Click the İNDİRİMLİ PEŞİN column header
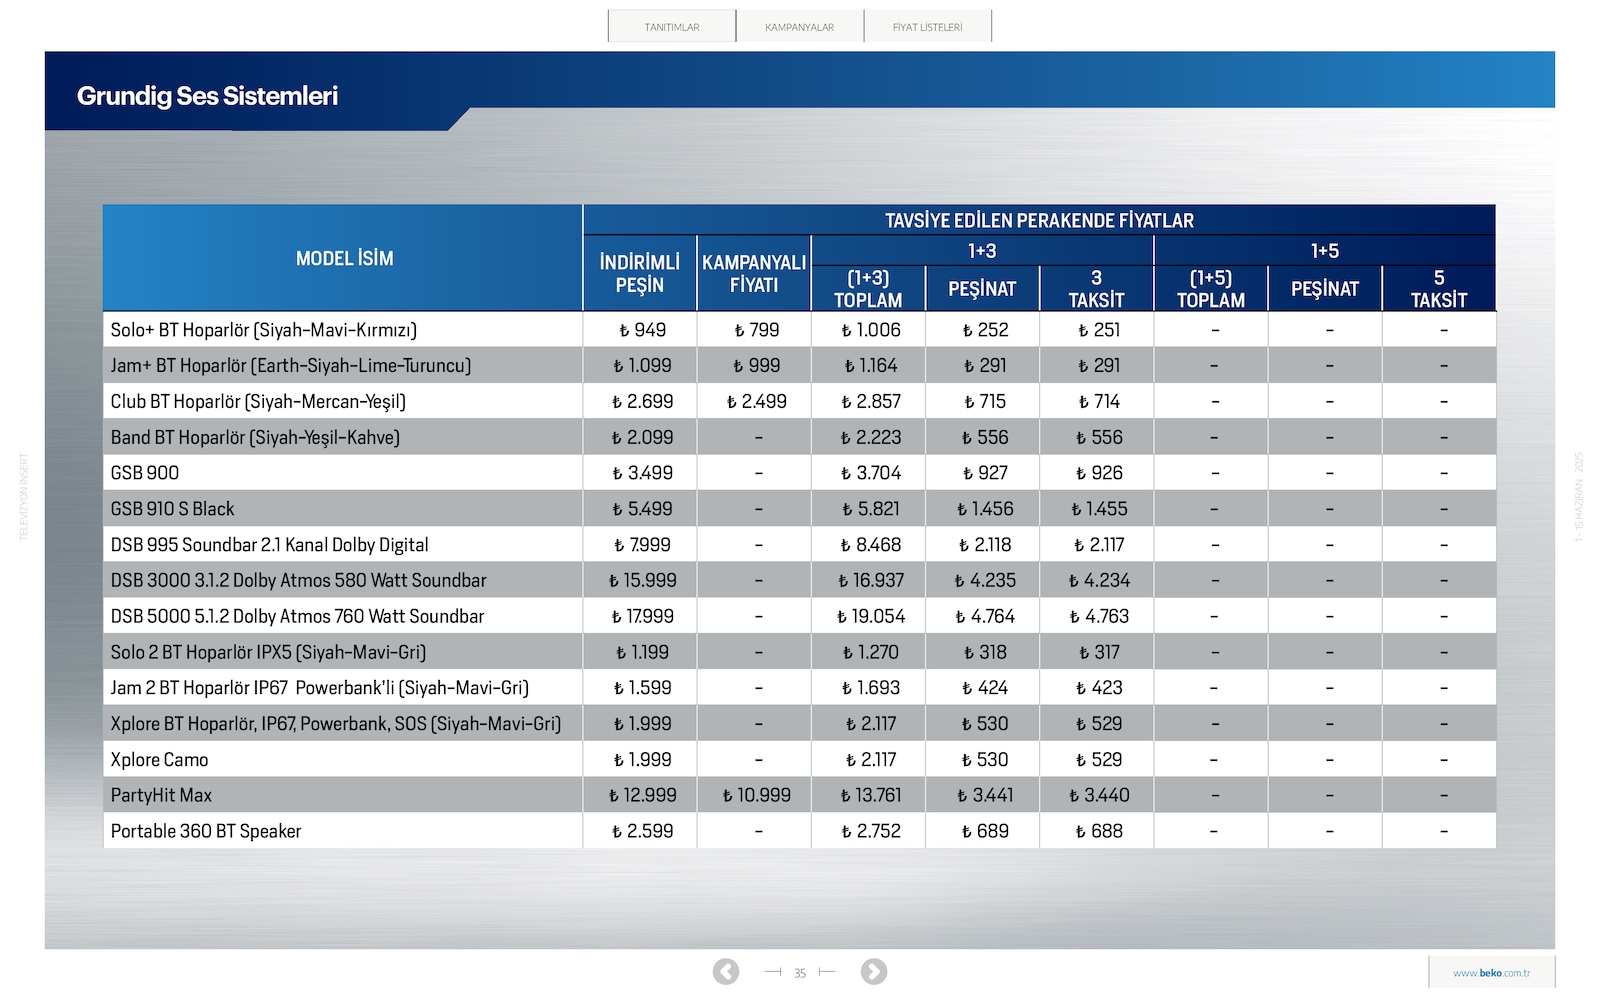The width and height of the screenshot is (1600, 994). pyautogui.click(x=640, y=273)
